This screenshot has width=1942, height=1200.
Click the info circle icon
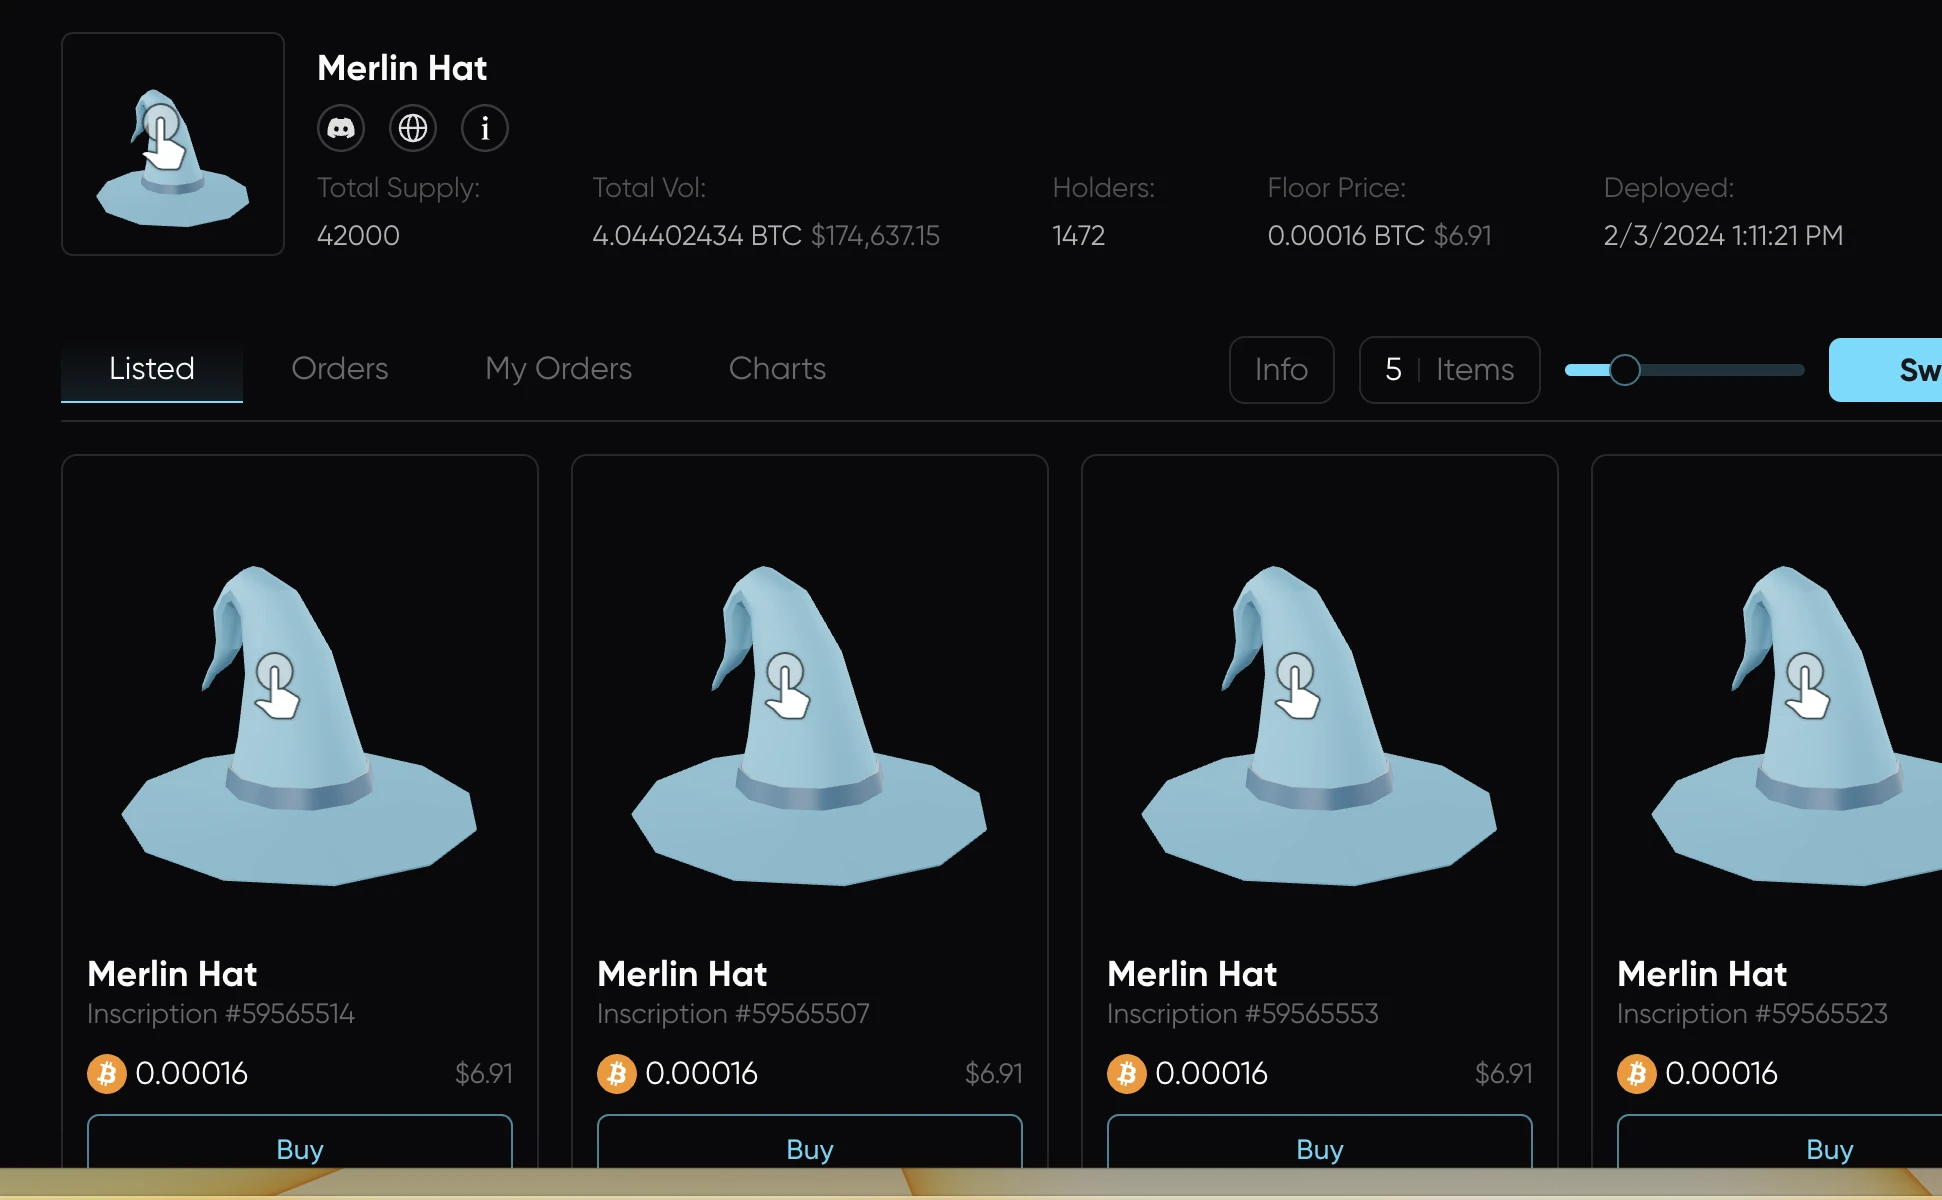485,128
